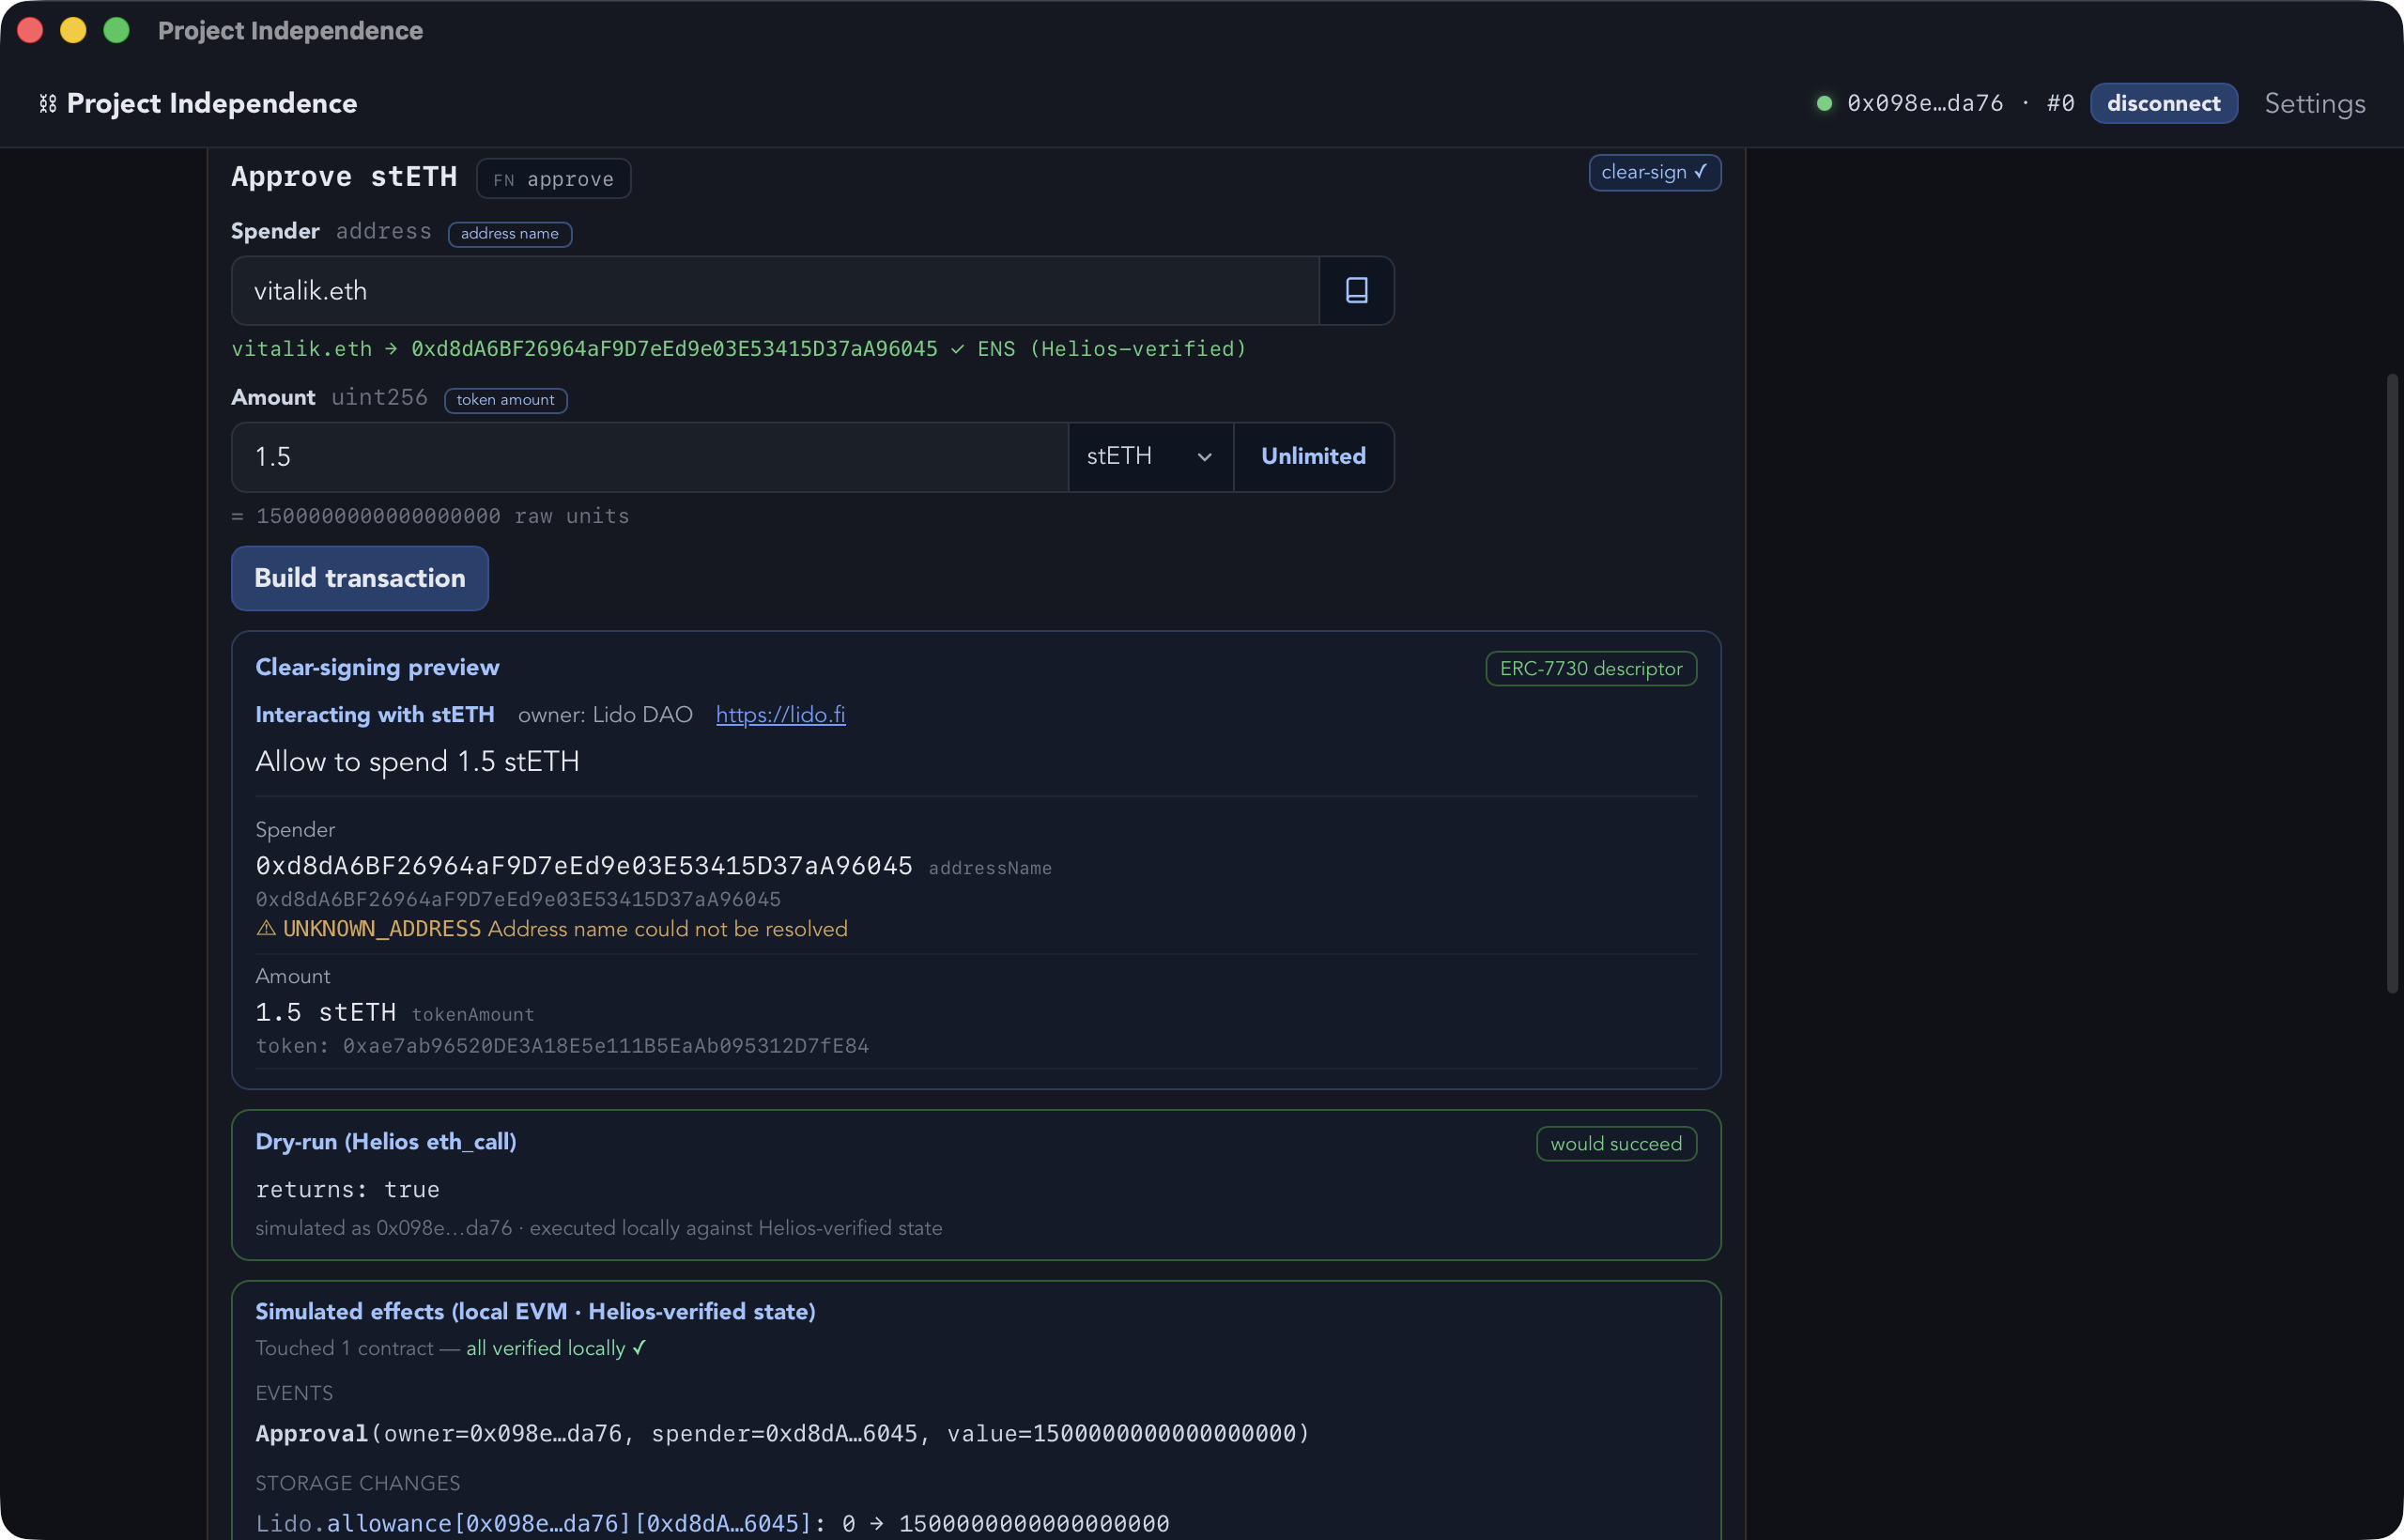Click the Project Independence header title
The height and width of the screenshot is (1540, 2404).
pos(212,103)
